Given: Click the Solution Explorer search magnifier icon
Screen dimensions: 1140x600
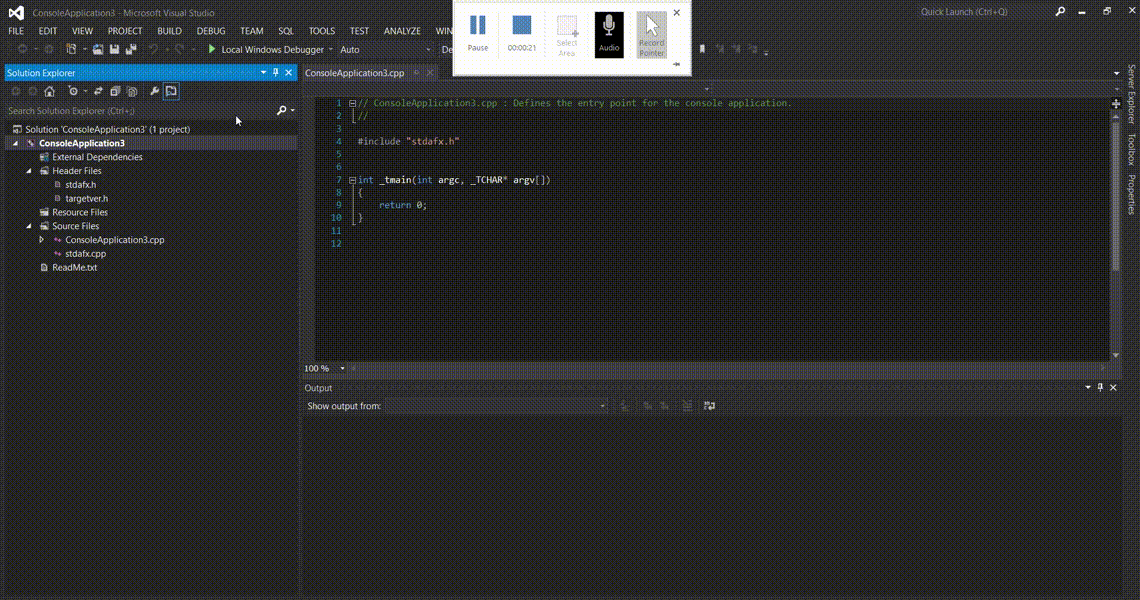Looking at the screenshot, I should coord(281,111).
